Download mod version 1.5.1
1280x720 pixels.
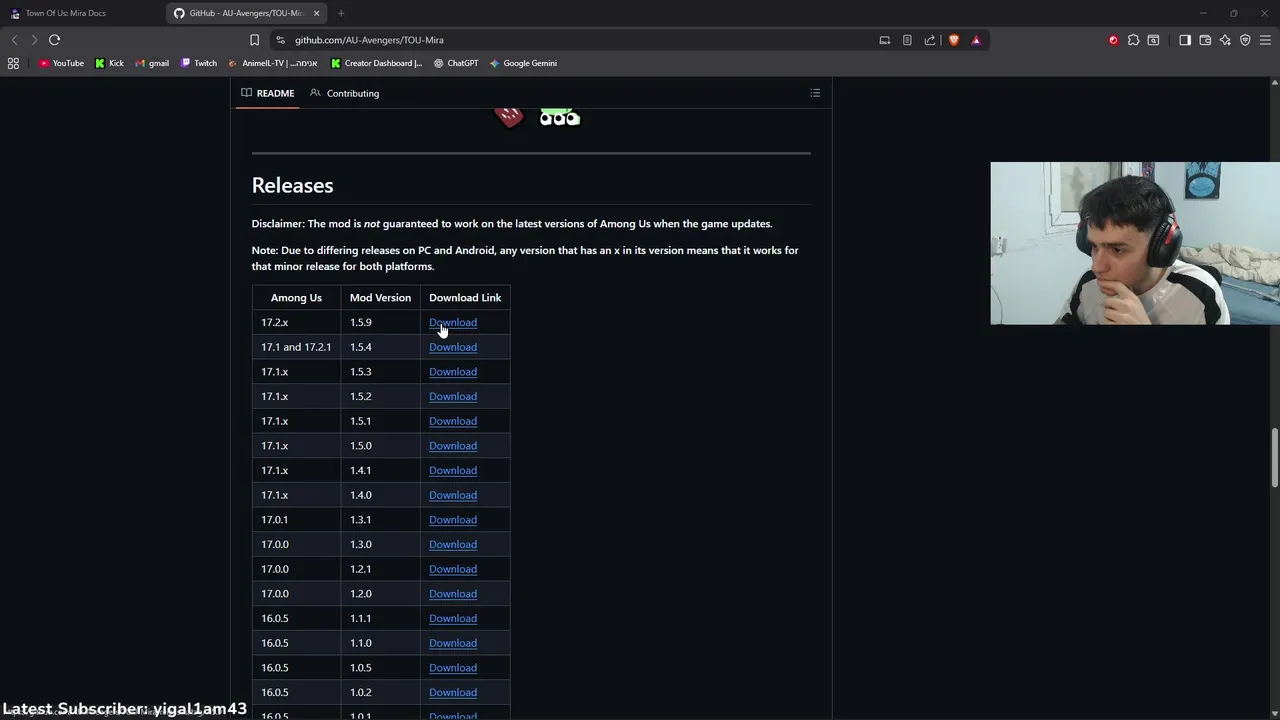tap(453, 421)
